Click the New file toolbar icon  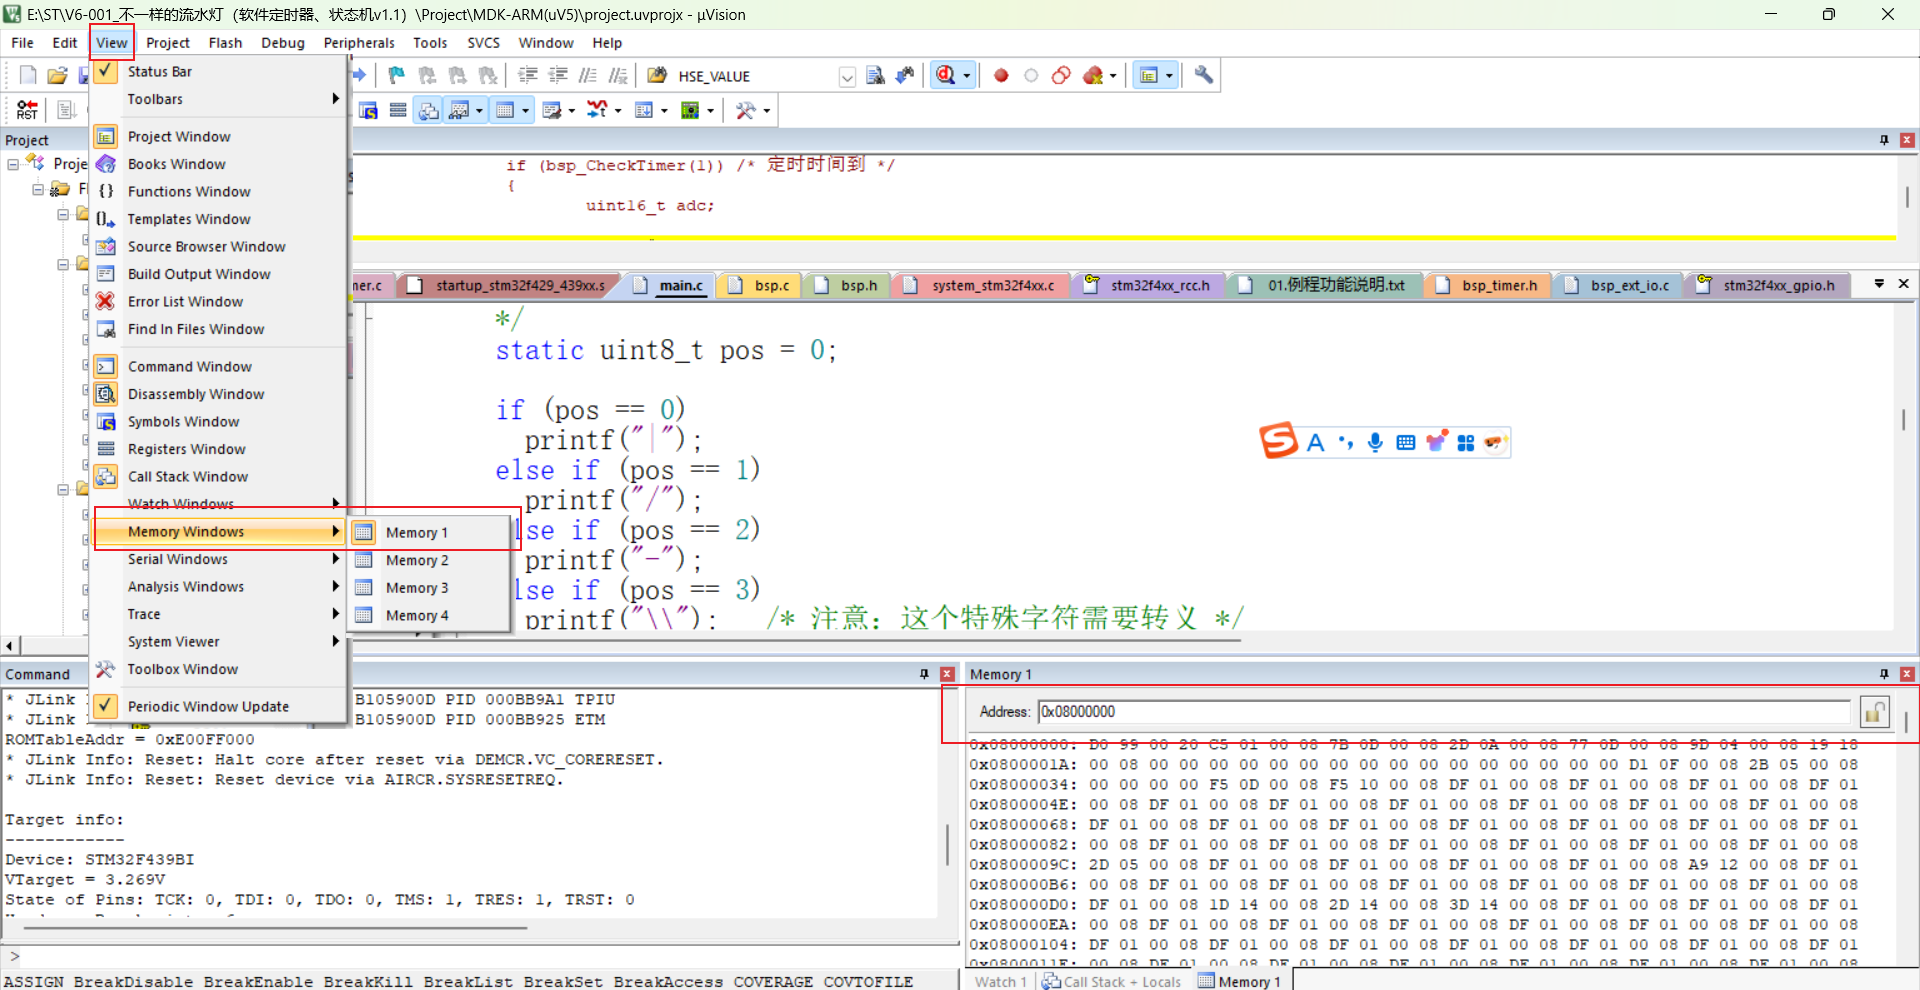point(28,75)
